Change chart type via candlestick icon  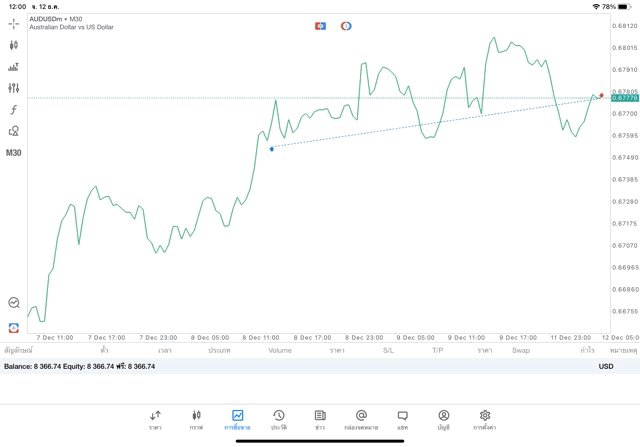(13, 45)
